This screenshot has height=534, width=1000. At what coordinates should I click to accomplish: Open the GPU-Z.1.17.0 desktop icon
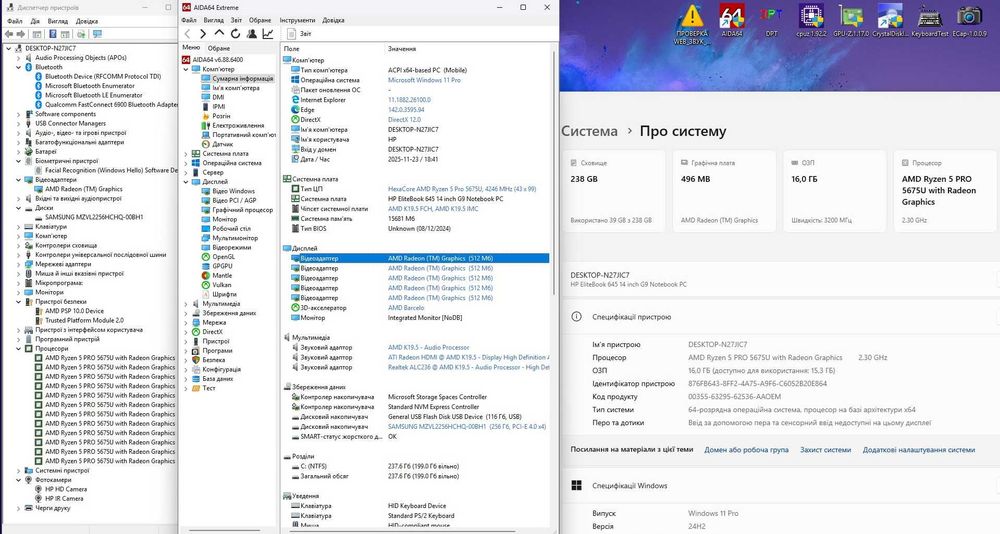(851, 20)
